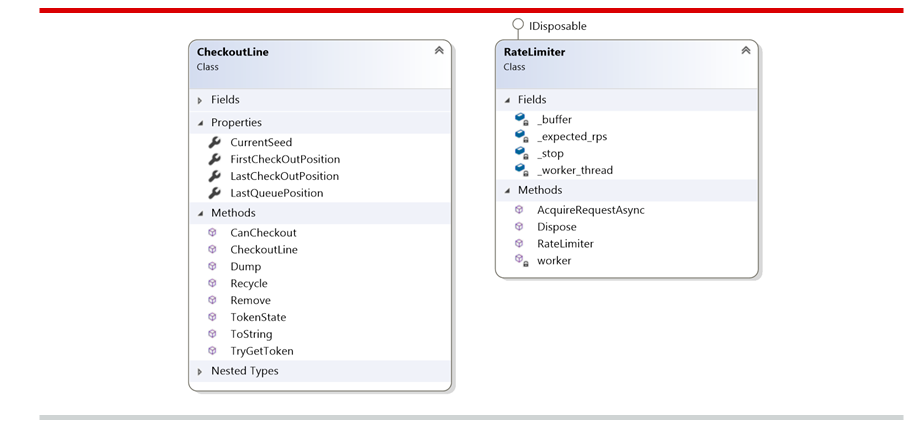This screenshot has width=913, height=428.
Task: Select the RateLimiter class title header
Action: coord(535,52)
